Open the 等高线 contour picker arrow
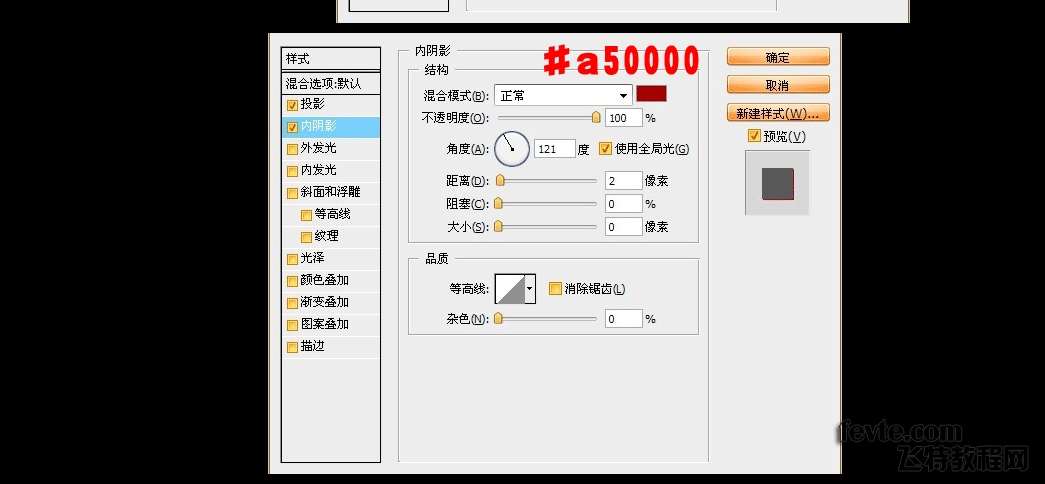The image size is (1045, 484). pos(530,289)
